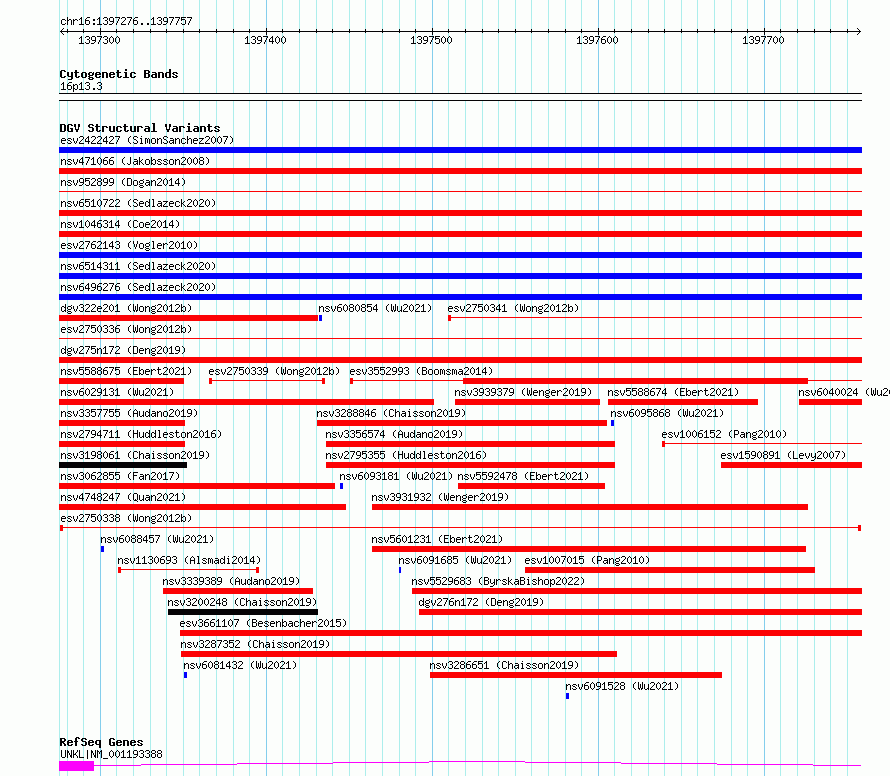The image size is (890, 776).
Task: Click nsv6496276 (Sedlazeck2020) label
Action: tap(138, 287)
